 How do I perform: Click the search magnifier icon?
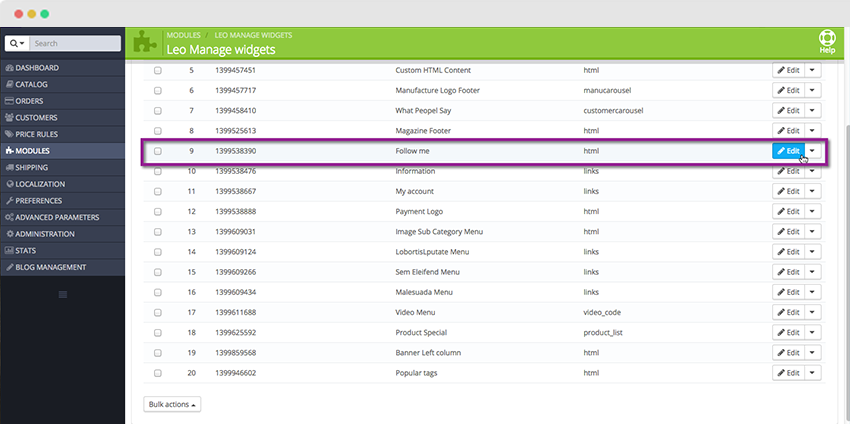[x=13, y=44]
